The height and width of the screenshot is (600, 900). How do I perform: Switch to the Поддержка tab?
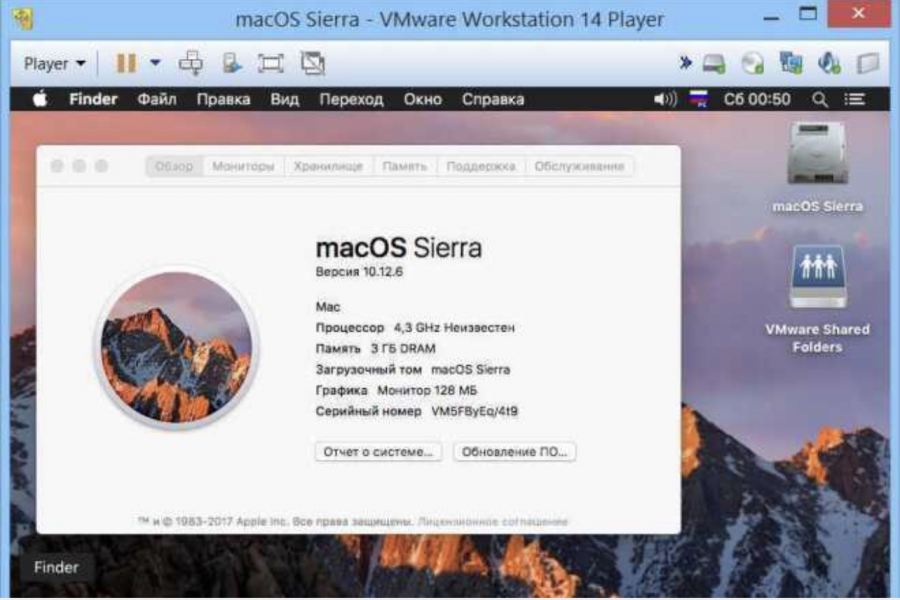(481, 167)
